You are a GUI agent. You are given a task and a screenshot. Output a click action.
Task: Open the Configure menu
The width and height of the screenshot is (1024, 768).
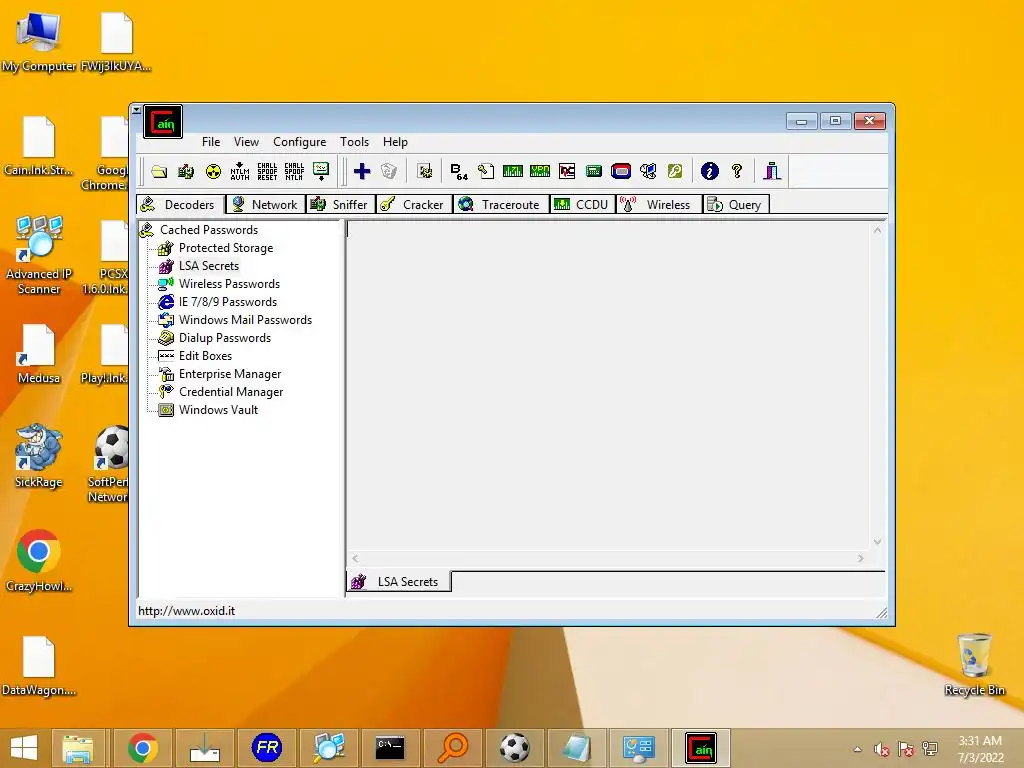point(300,142)
